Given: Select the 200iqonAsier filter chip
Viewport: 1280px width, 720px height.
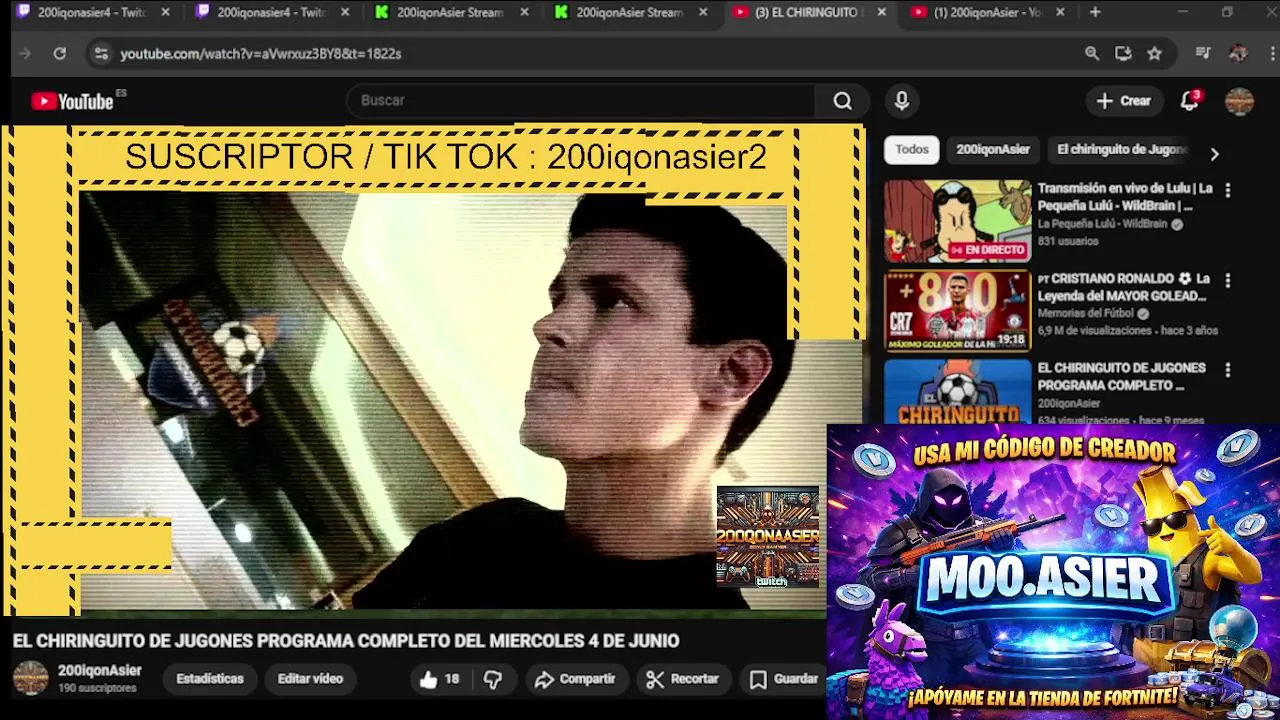Looking at the screenshot, I should 993,149.
